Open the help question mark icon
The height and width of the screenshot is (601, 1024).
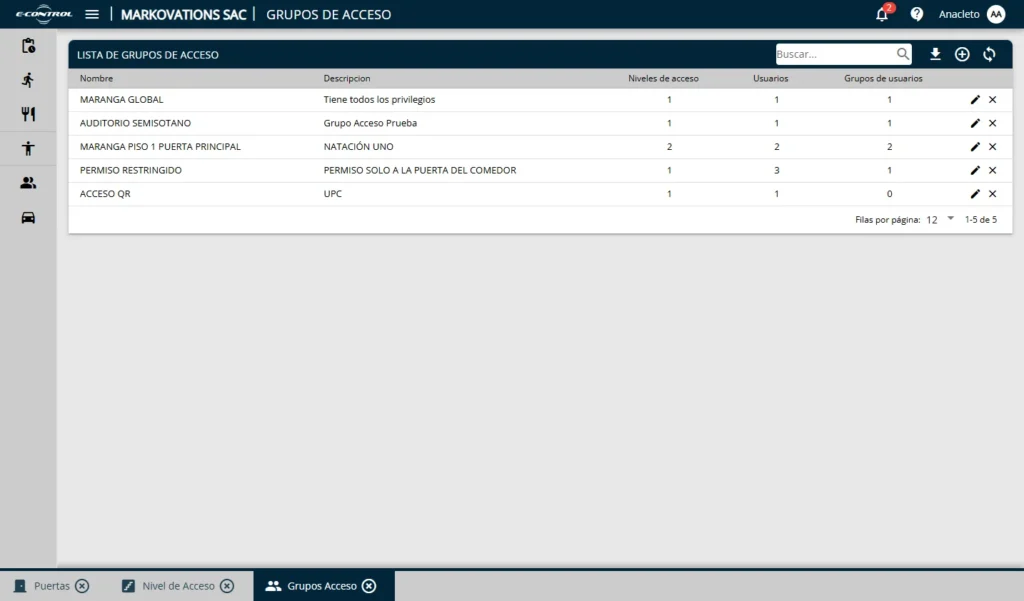[916, 14]
